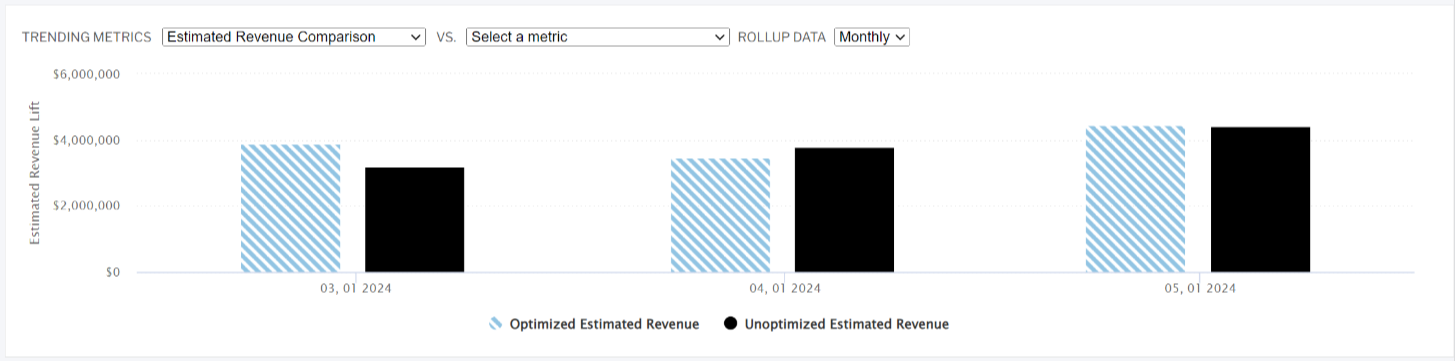Click the black circle Unoptimized legend icon
Viewport: 1455px width, 361px height.
(730, 324)
